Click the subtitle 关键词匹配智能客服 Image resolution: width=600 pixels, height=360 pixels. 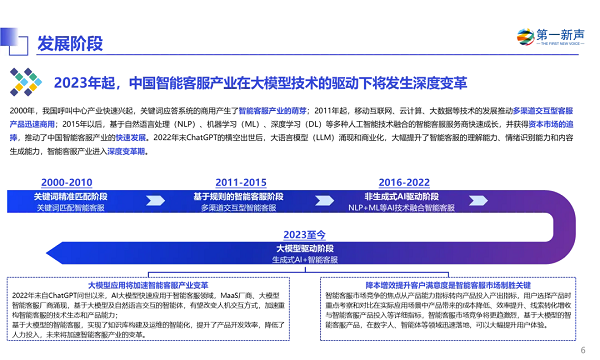point(70,208)
